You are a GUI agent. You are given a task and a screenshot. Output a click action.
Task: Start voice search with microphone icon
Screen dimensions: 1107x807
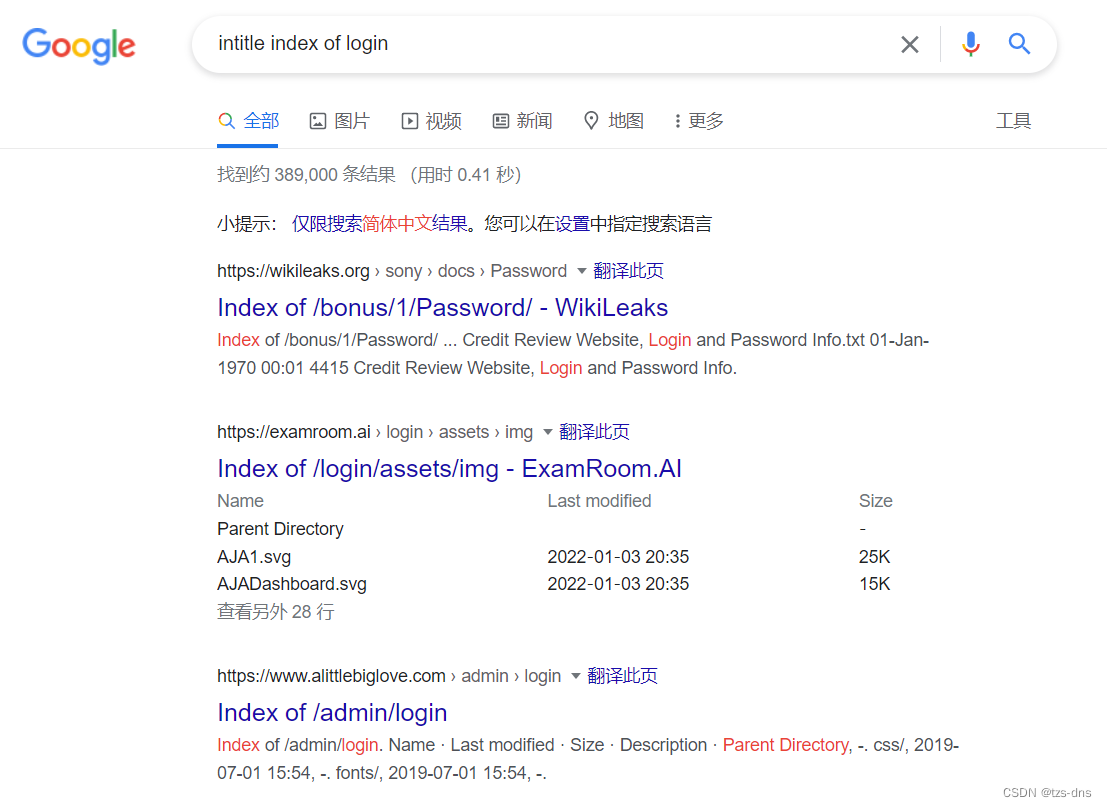971,44
